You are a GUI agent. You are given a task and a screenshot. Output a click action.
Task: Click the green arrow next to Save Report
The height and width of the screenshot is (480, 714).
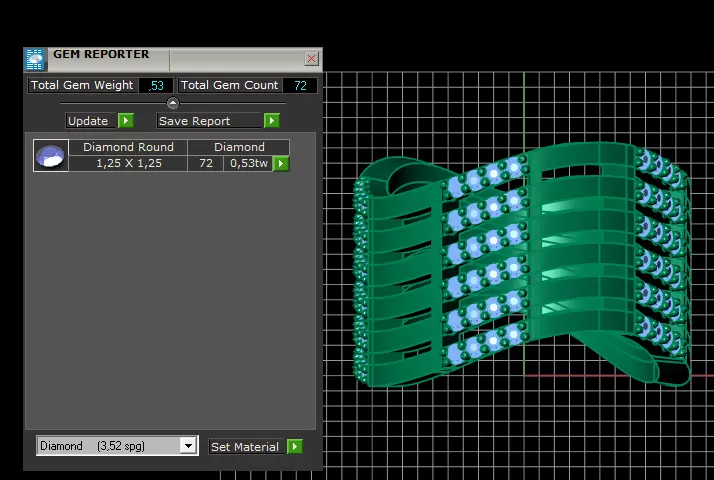(x=271, y=121)
